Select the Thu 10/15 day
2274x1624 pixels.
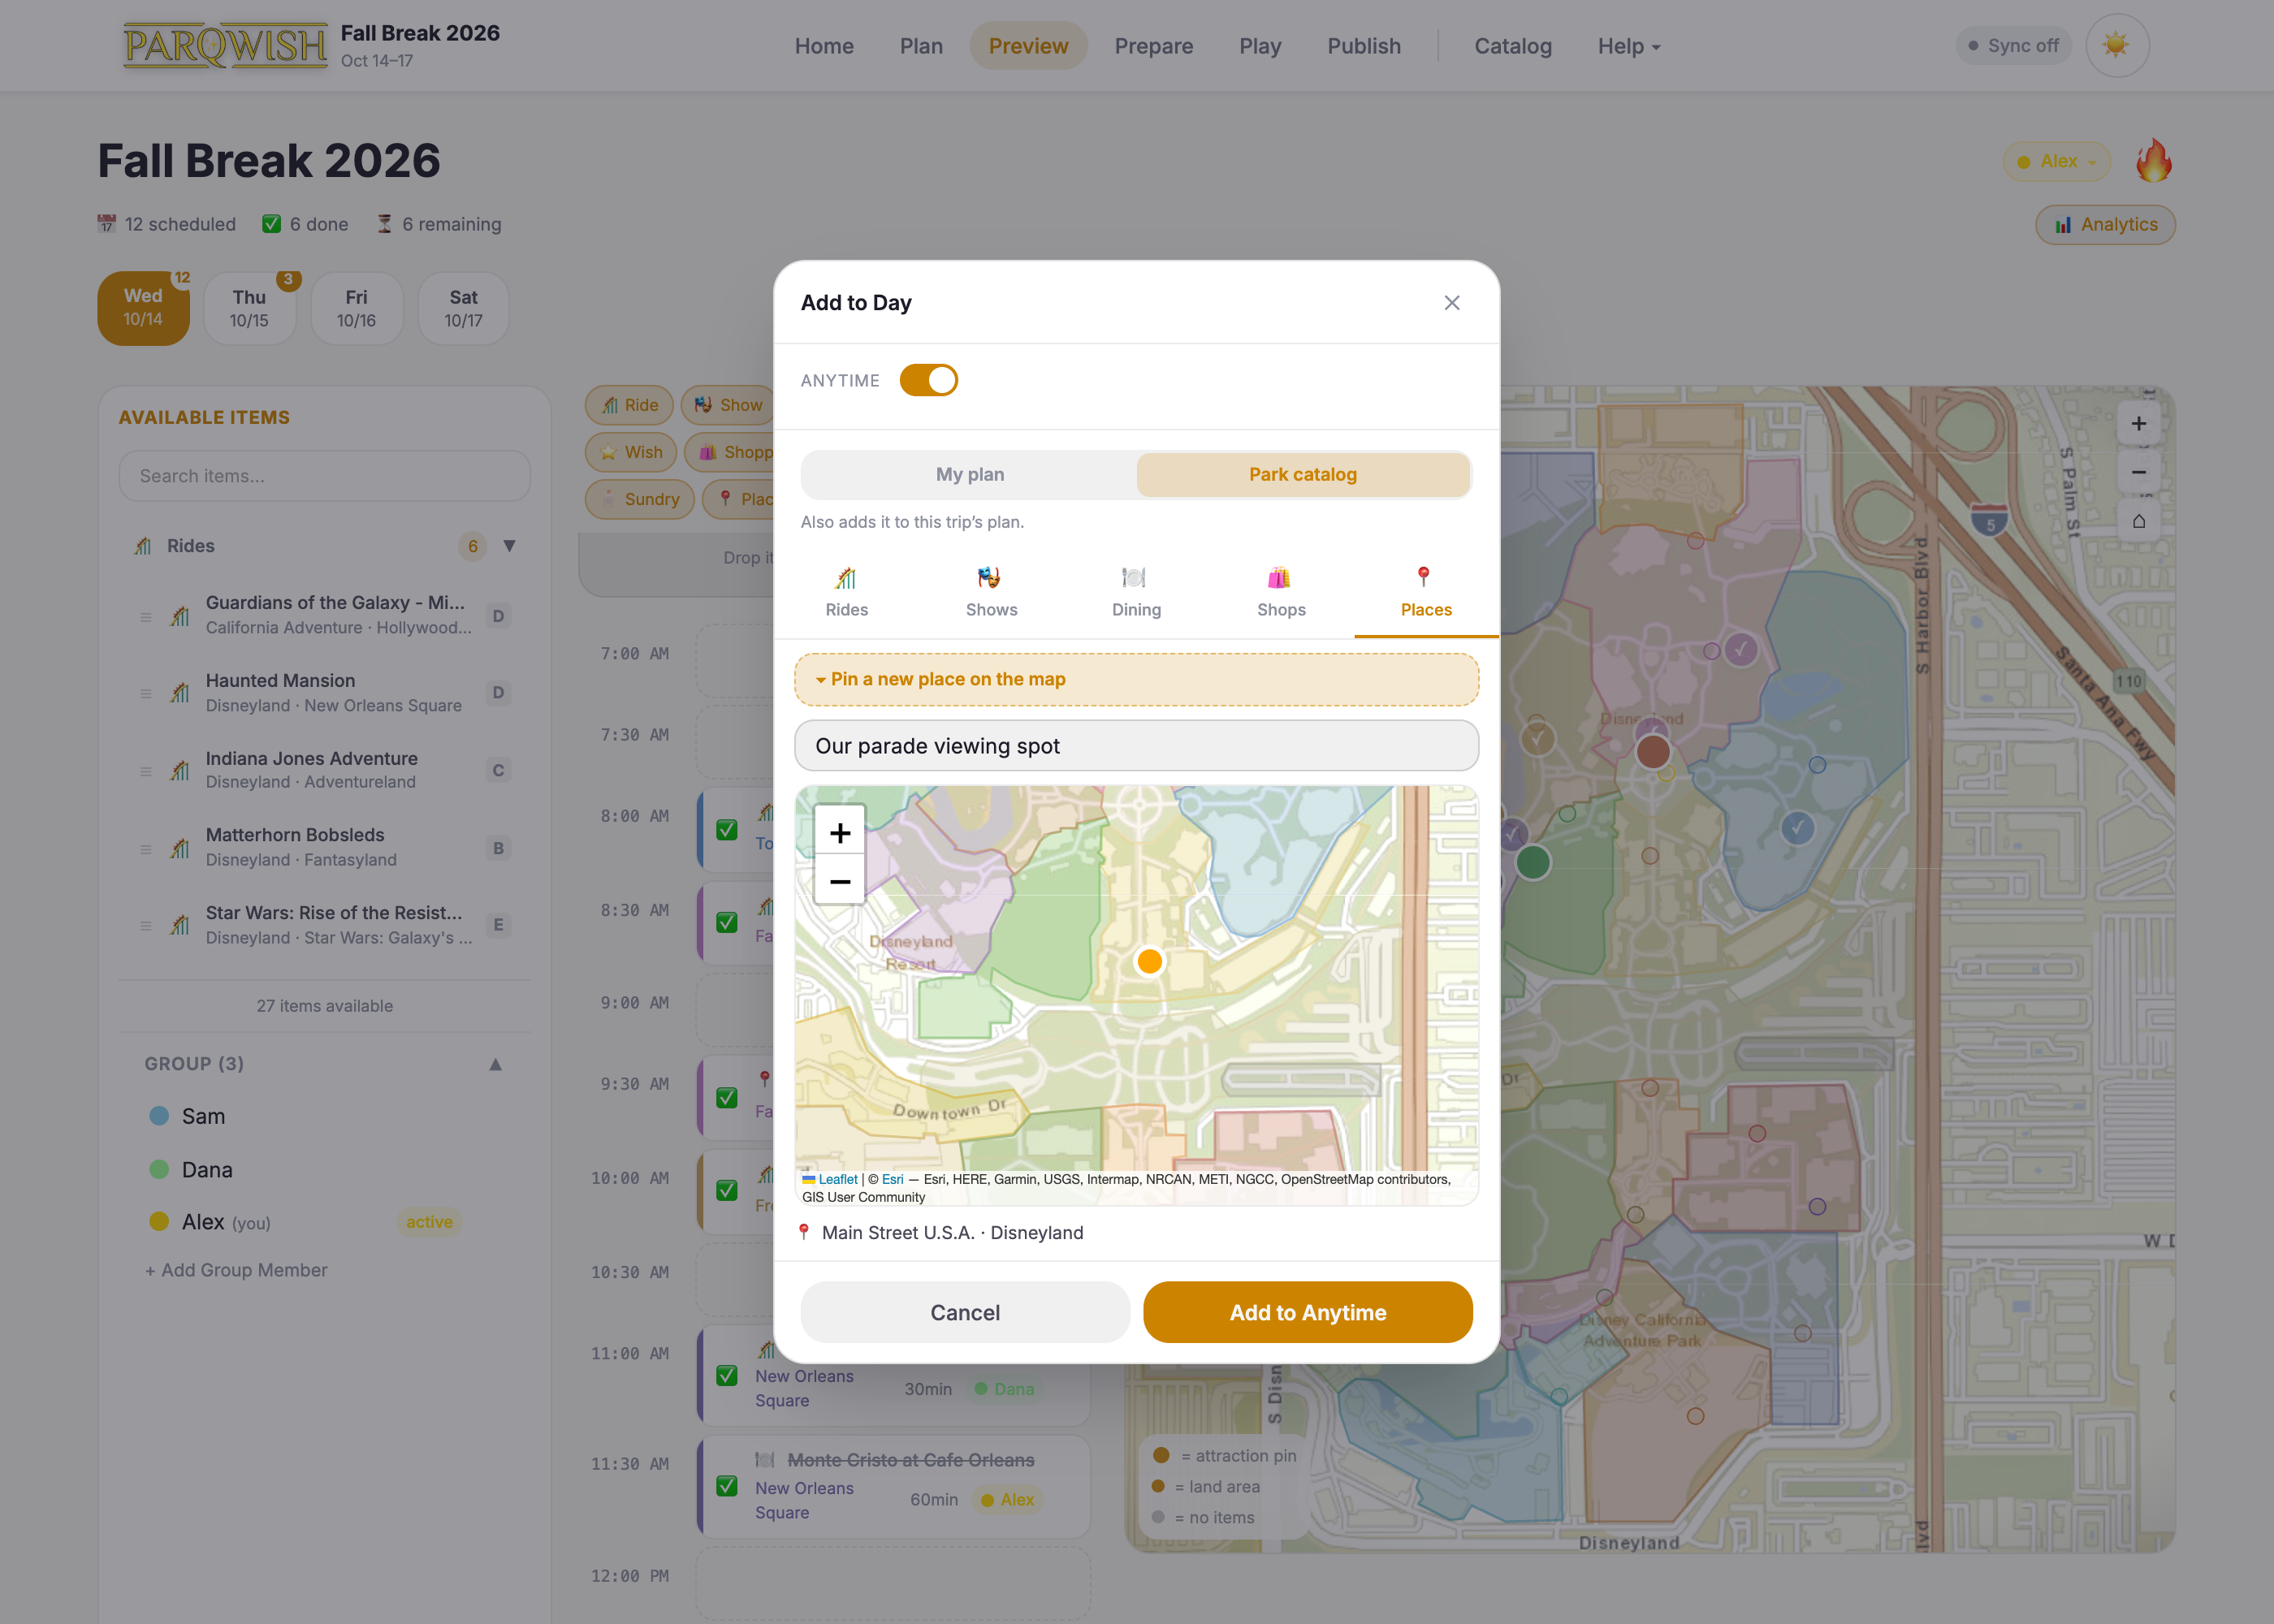tap(249, 308)
